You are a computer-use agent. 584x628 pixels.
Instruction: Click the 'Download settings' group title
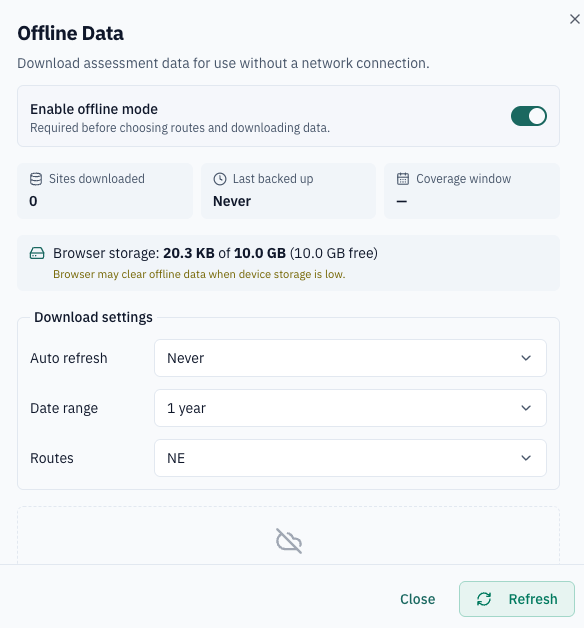click(93, 317)
